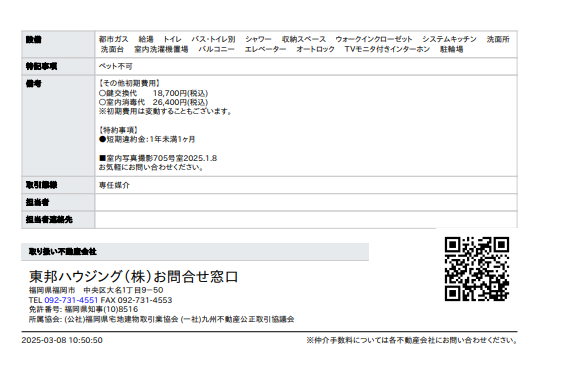Select the company name 東邦ハウジング(株)お問合せ窓口

coord(133,277)
